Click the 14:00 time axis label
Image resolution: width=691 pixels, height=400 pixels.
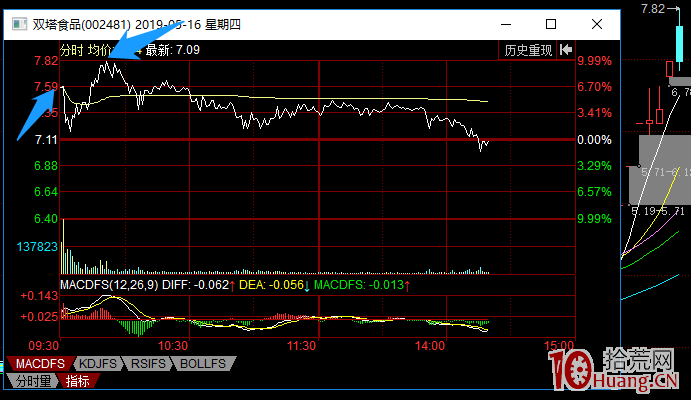click(430, 346)
